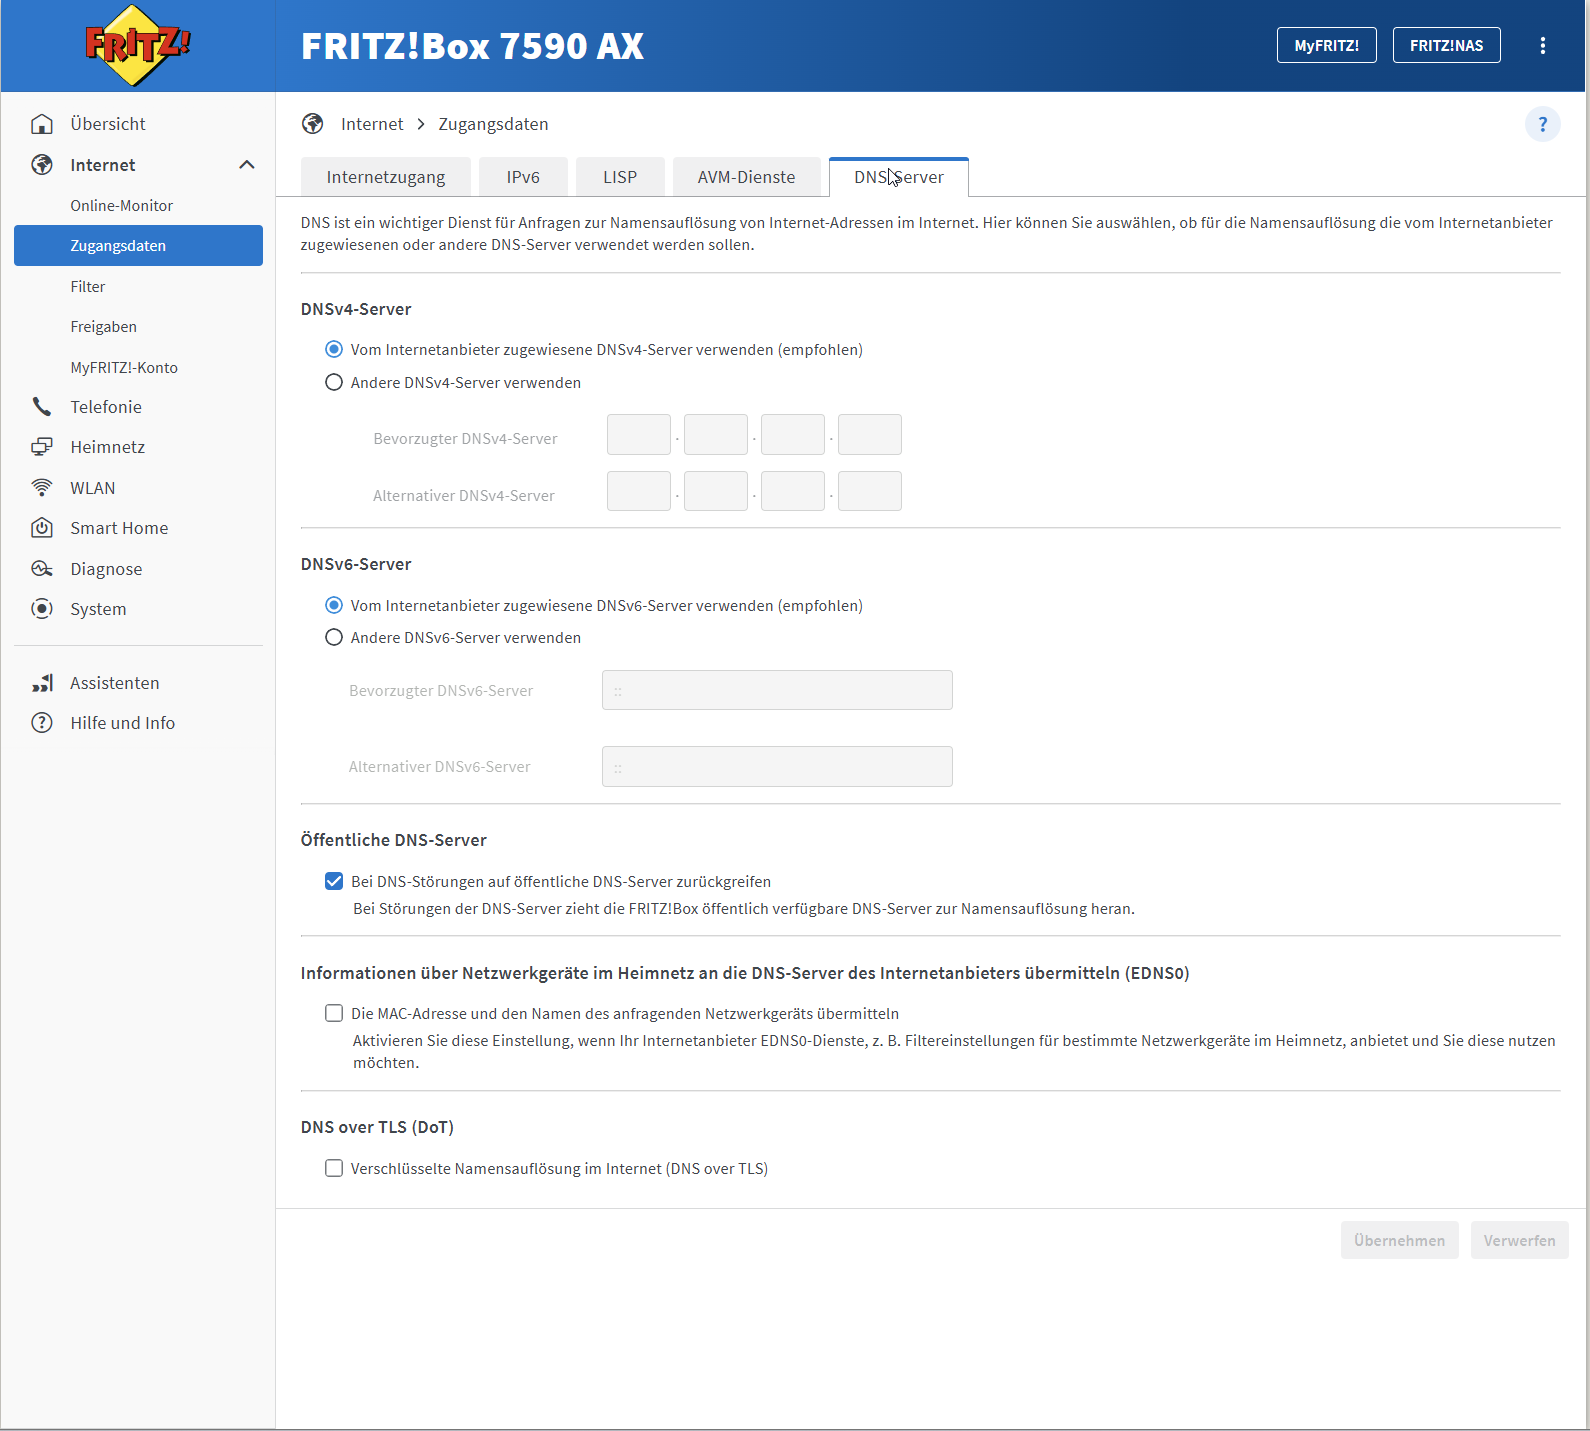1590x1431 pixels.
Task: Click the MyFRITZ! button
Action: 1327,45
